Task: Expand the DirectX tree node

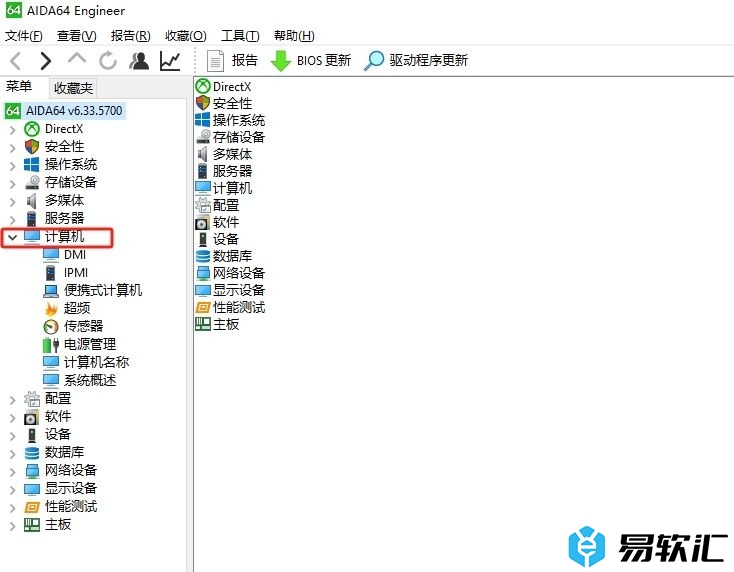Action: [x=13, y=129]
